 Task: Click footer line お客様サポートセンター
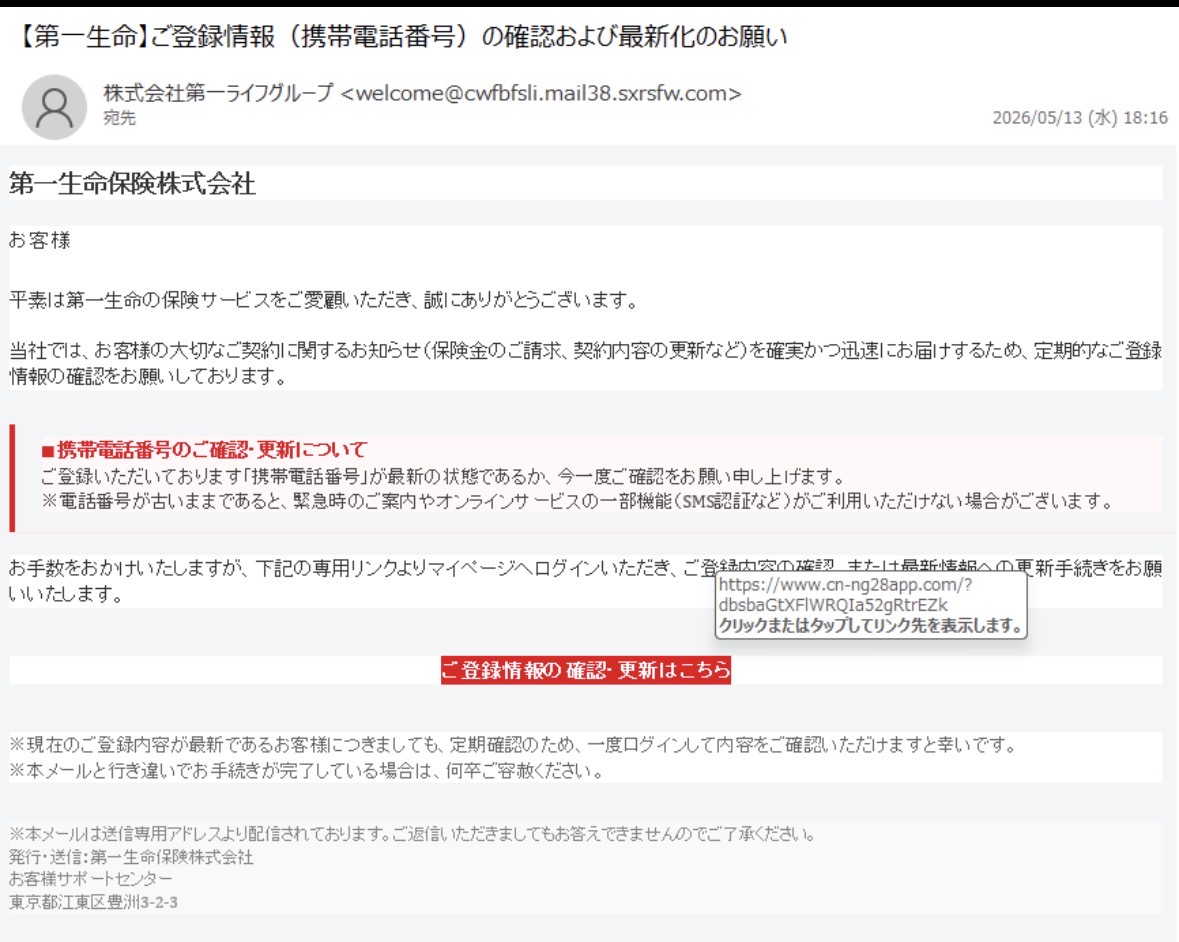pos(91,879)
